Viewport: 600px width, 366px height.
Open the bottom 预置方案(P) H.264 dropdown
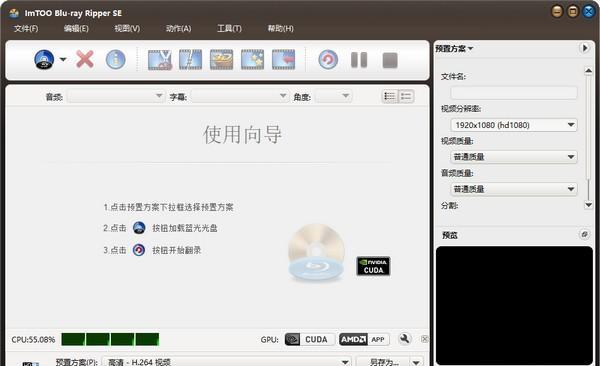click(x=226, y=362)
